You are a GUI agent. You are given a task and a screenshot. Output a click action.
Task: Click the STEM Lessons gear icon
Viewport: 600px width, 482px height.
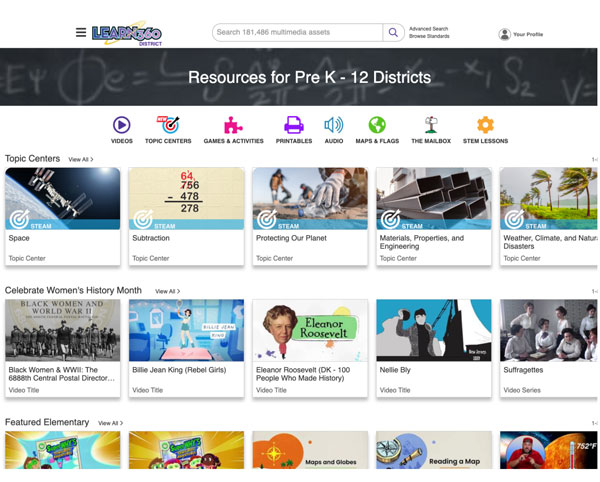(485, 125)
